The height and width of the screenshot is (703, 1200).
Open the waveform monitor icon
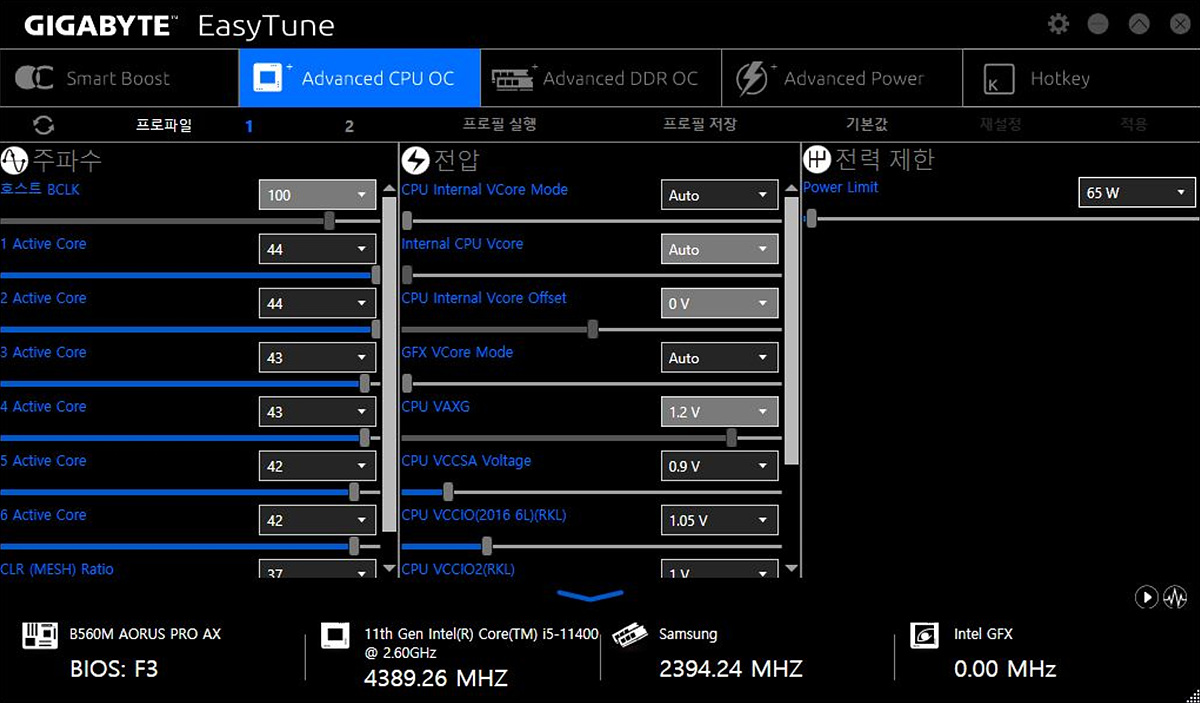[1175, 597]
